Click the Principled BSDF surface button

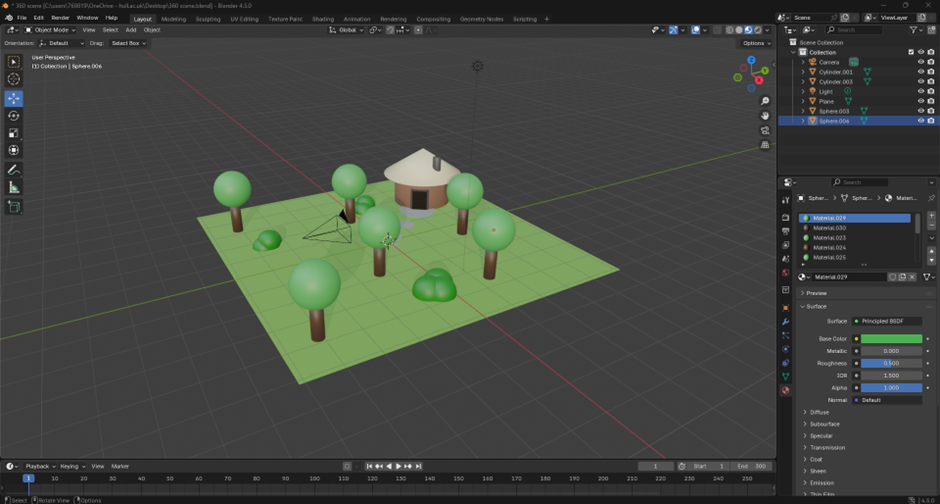tap(887, 321)
